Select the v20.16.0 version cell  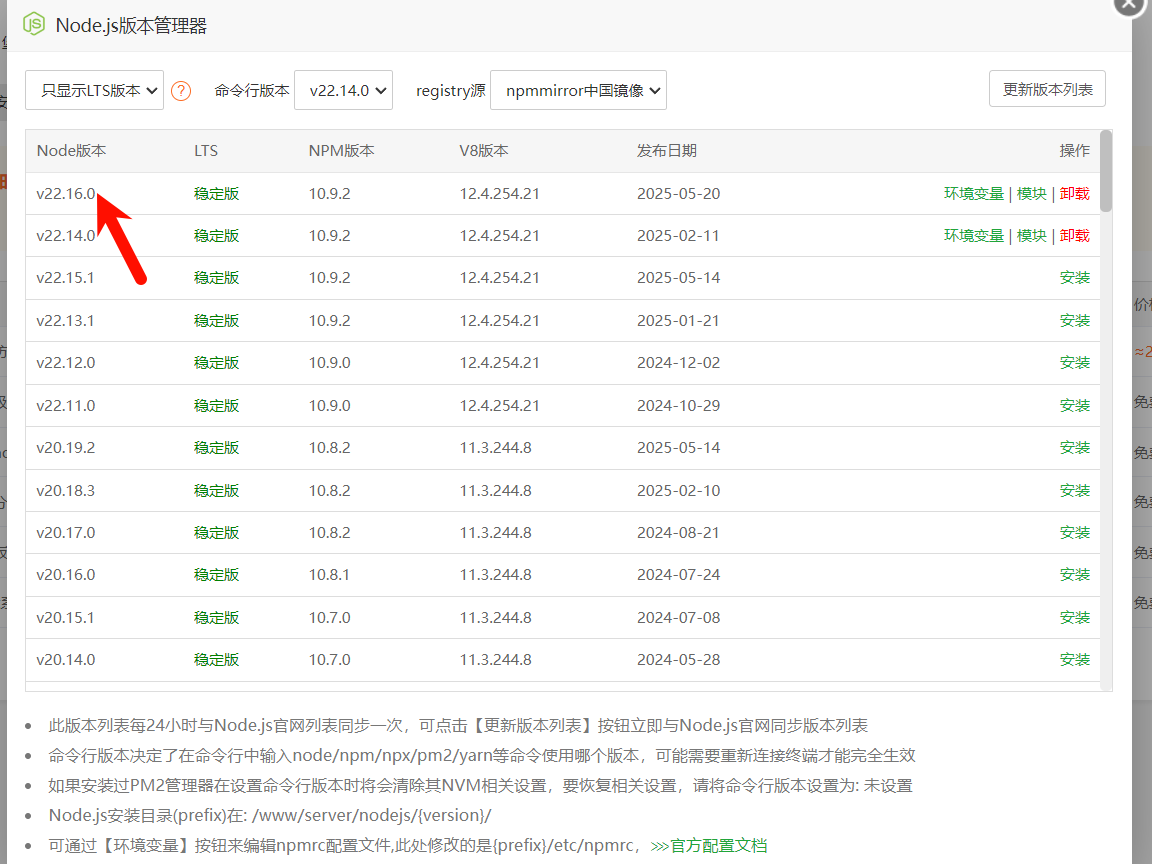pos(65,575)
